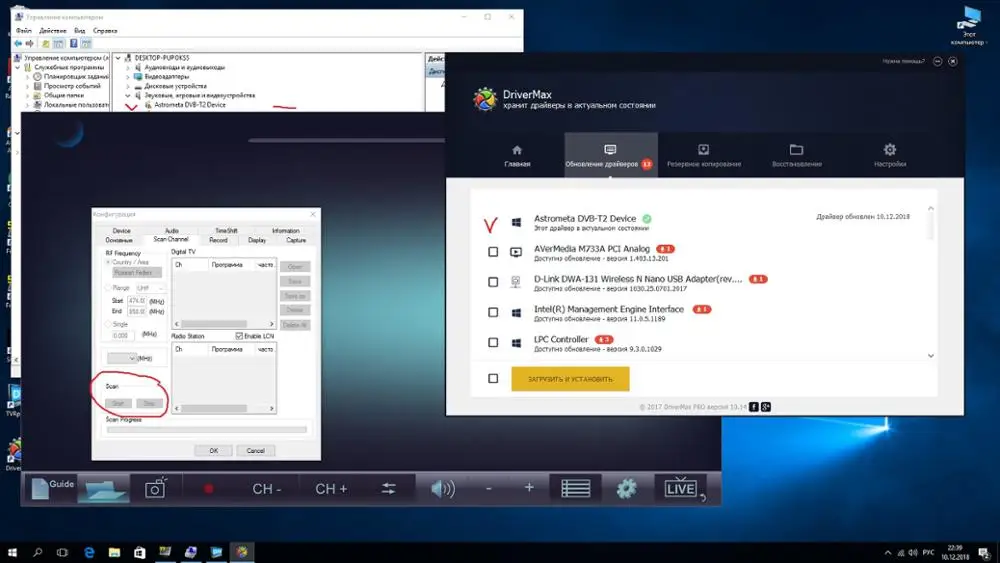Check Intel(R) Management Engine Interface checkbox
1000x563 pixels.
[x=493, y=312]
